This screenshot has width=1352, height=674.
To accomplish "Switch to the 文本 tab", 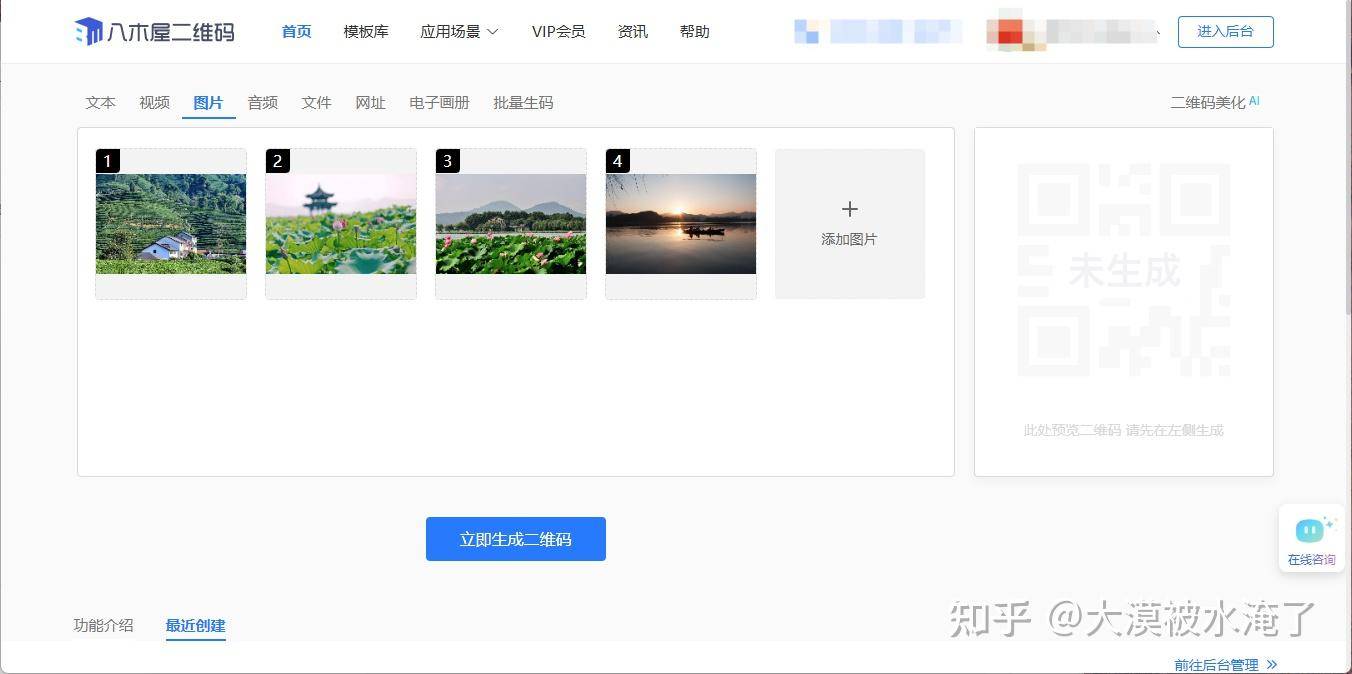I will (100, 103).
